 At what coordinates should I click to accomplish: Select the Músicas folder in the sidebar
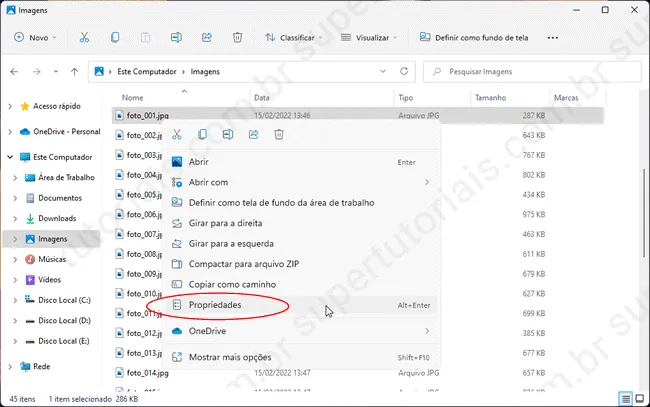52,259
